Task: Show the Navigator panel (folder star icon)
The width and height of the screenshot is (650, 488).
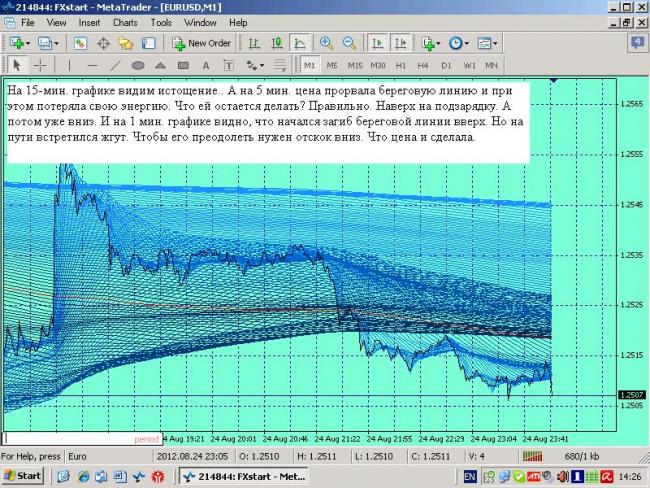Action: (126, 43)
